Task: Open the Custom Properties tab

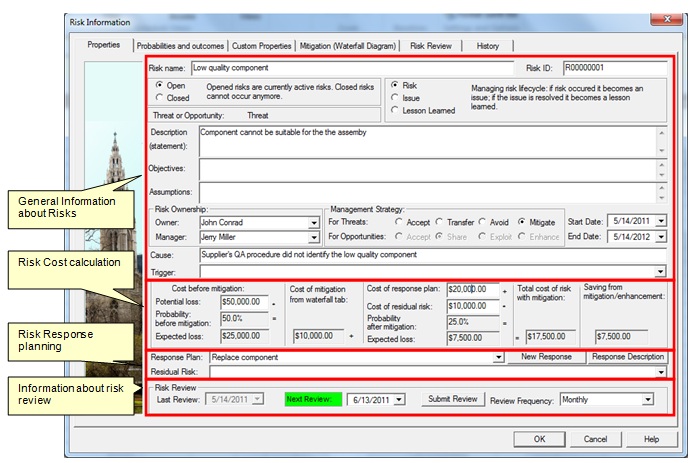Action: (261, 46)
